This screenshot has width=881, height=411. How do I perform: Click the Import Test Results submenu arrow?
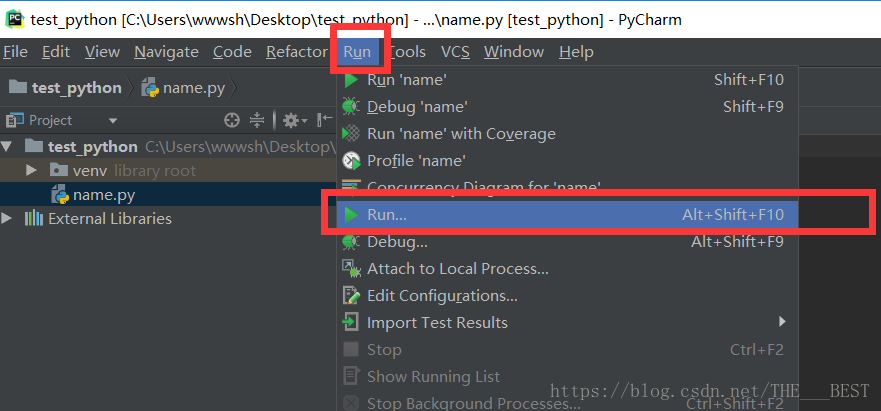point(782,322)
